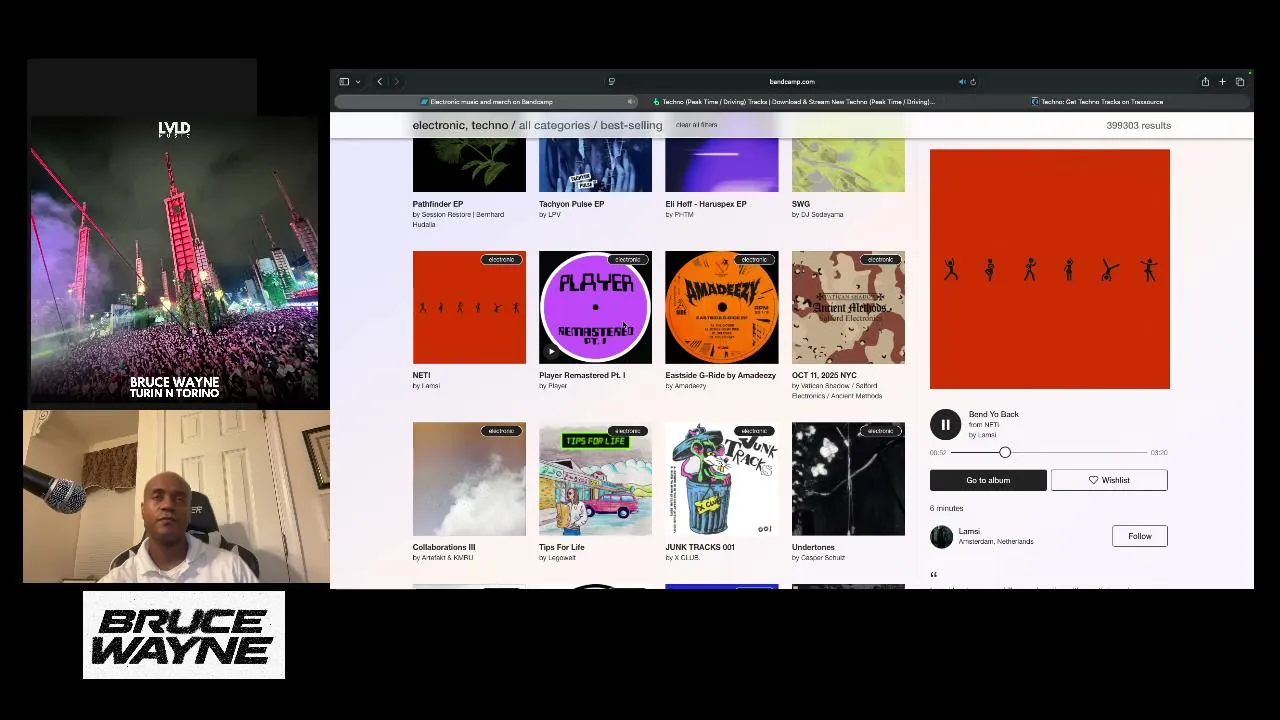The width and height of the screenshot is (1280, 720).
Task: Open the JUNK TRACKS 001 cover
Action: [x=722, y=479]
